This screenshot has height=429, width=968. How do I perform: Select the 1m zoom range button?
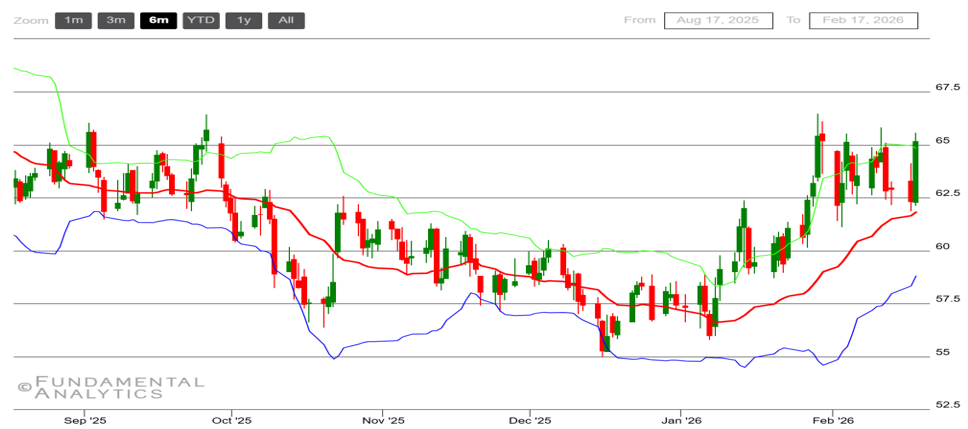point(73,20)
